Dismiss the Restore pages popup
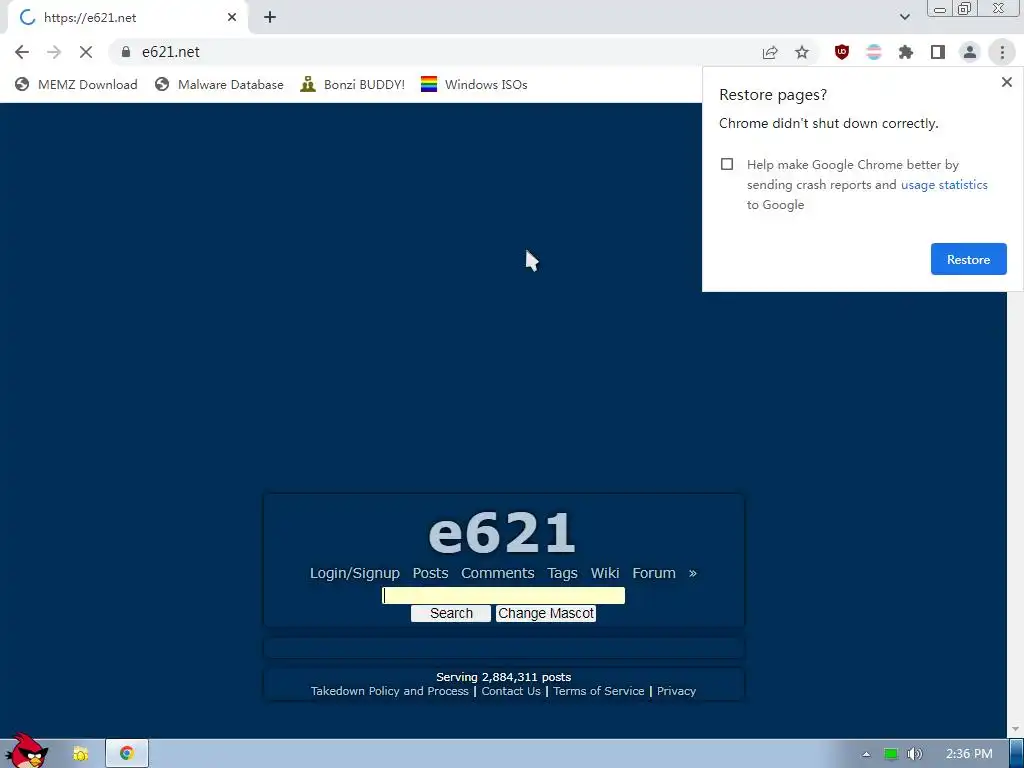Screen dimensions: 1024x768 click(1006, 82)
